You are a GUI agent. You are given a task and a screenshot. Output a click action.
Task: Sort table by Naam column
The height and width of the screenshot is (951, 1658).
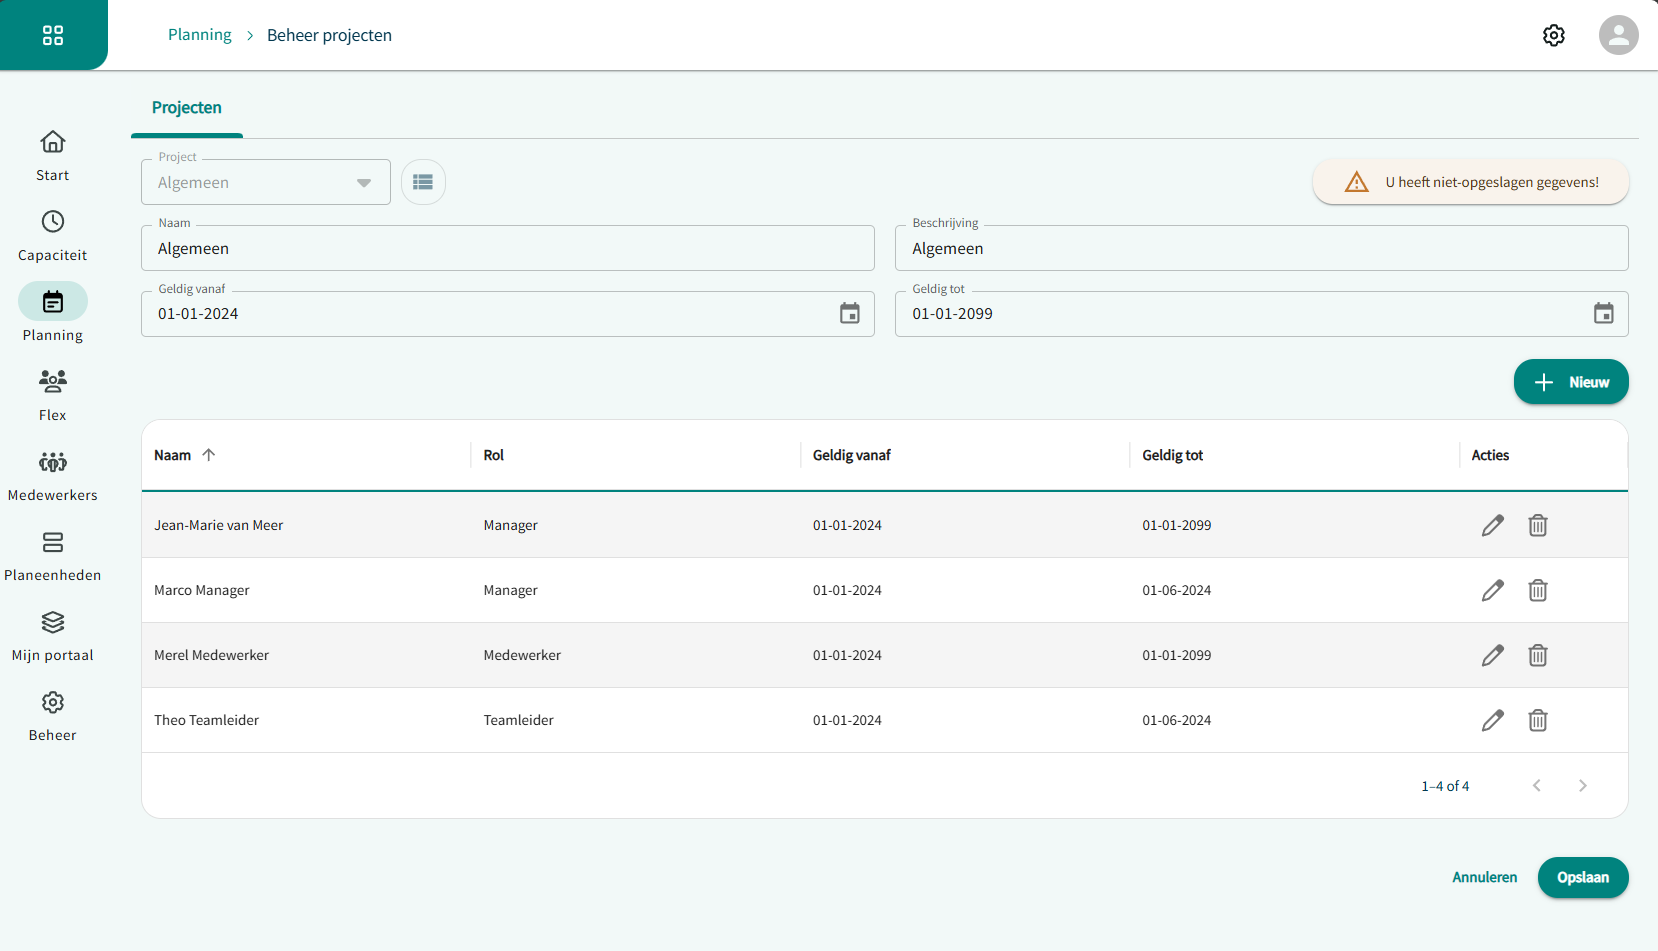click(173, 455)
